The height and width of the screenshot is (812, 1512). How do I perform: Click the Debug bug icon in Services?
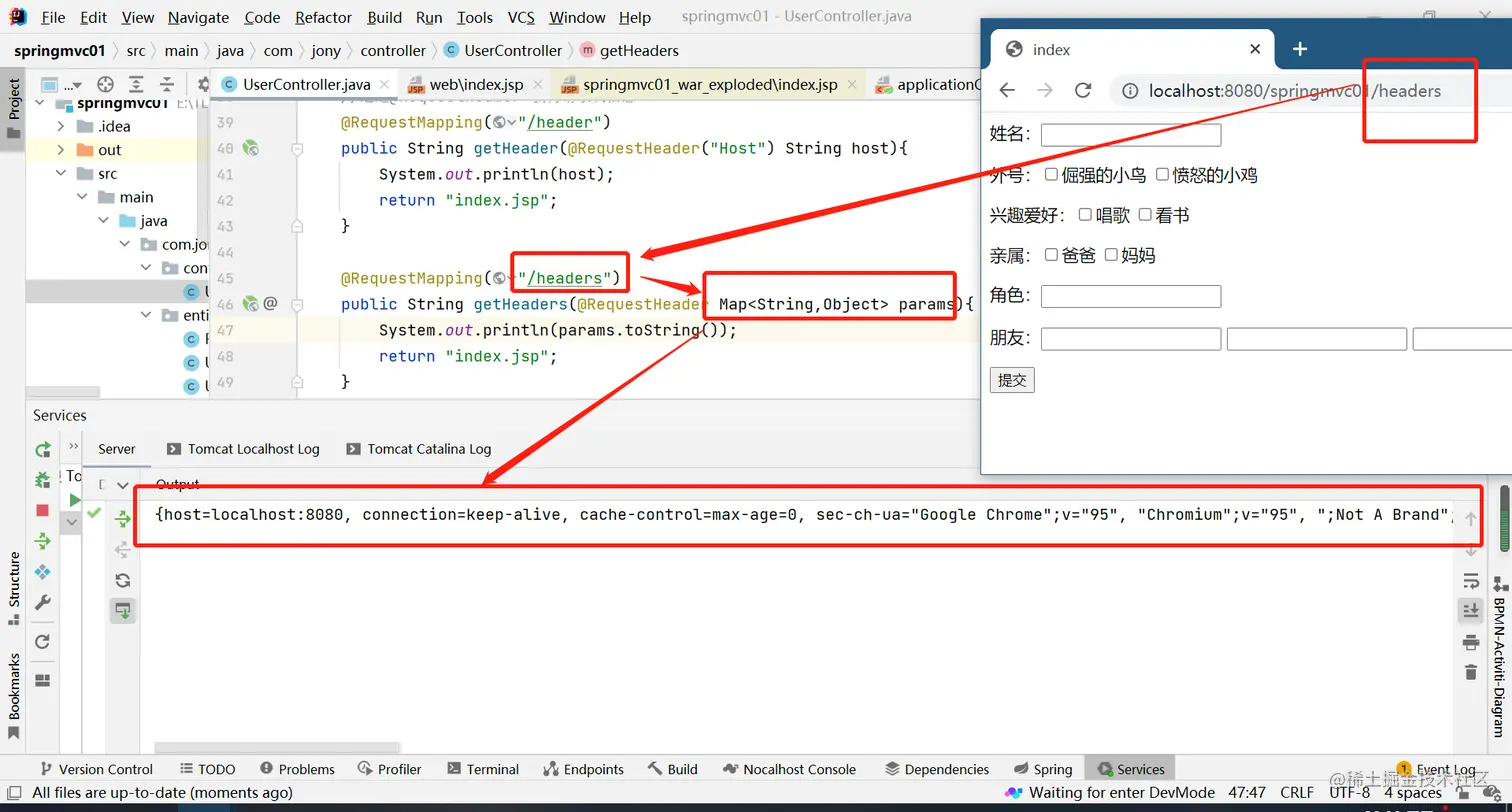click(42, 480)
